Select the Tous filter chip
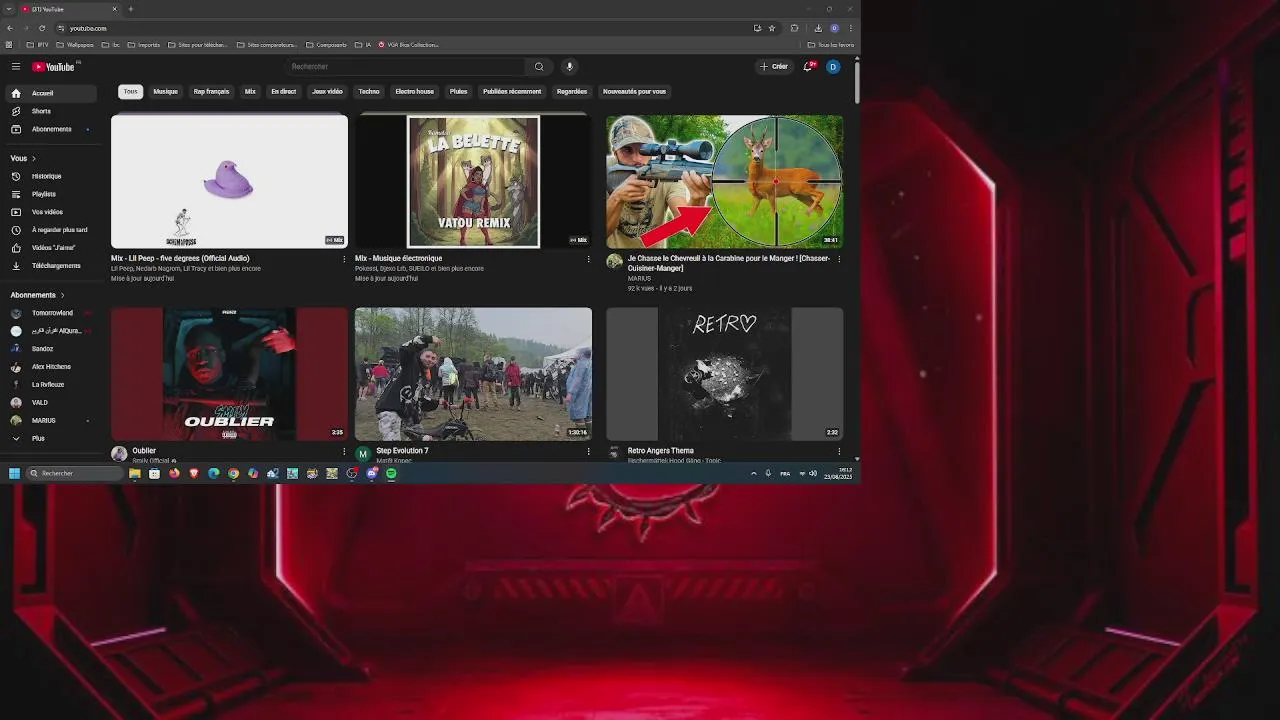The width and height of the screenshot is (1280, 720). click(x=130, y=91)
